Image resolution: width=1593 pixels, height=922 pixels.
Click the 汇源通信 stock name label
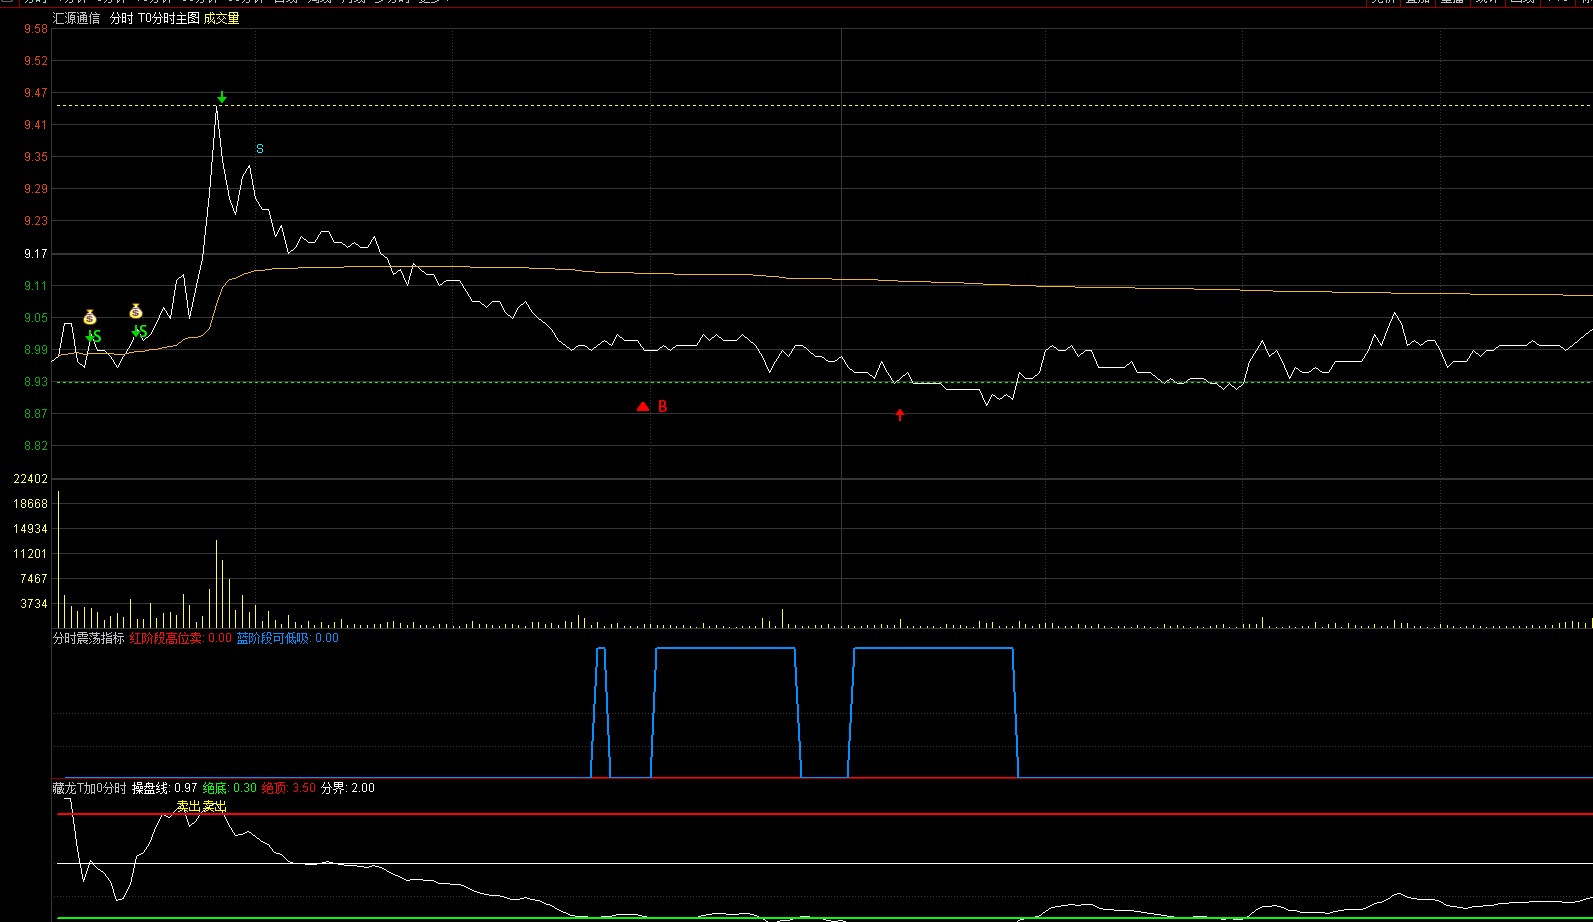77,18
